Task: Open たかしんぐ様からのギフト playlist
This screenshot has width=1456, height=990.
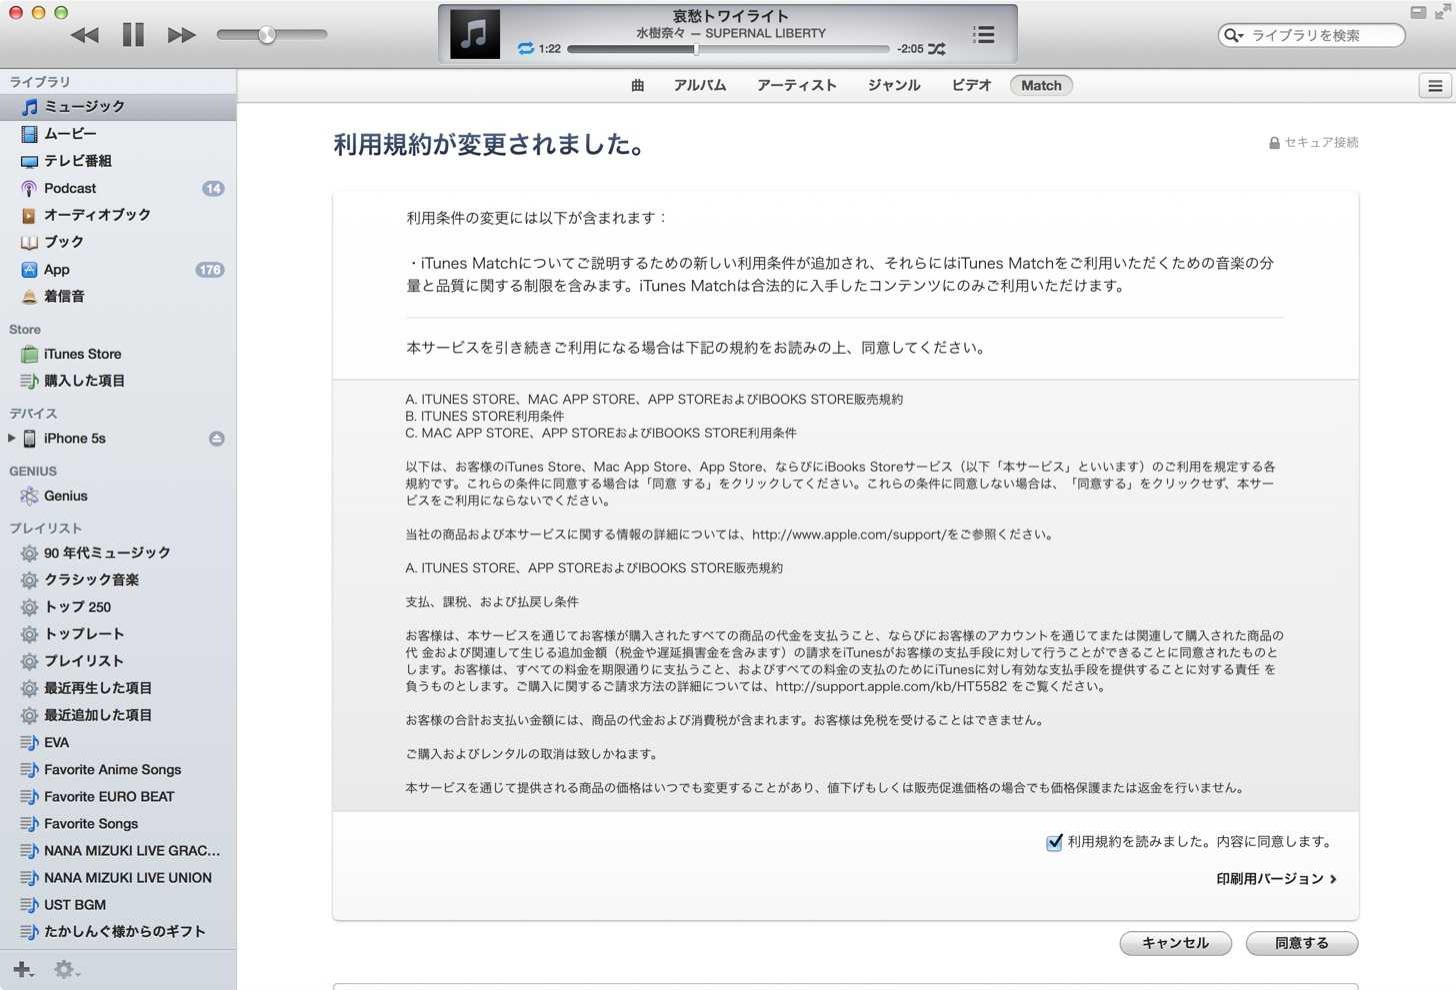Action: coord(118,931)
